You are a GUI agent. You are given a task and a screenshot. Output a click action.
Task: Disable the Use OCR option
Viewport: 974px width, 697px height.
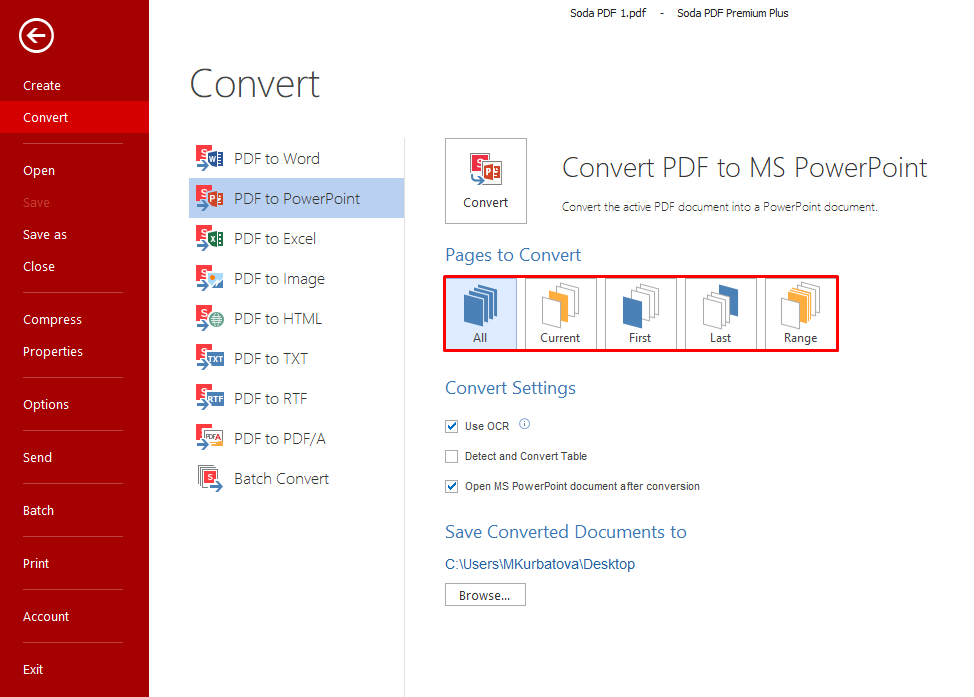tap(452, 426)
